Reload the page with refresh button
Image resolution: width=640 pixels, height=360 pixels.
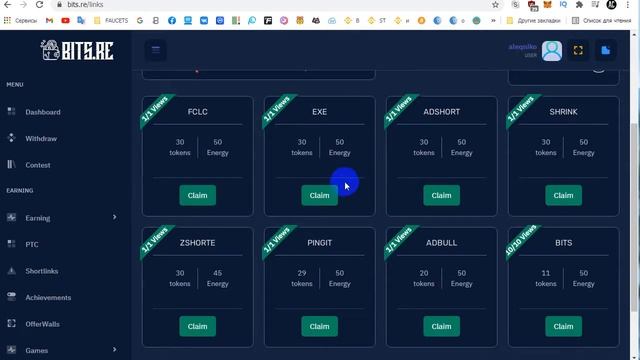(x=39, y=4)
